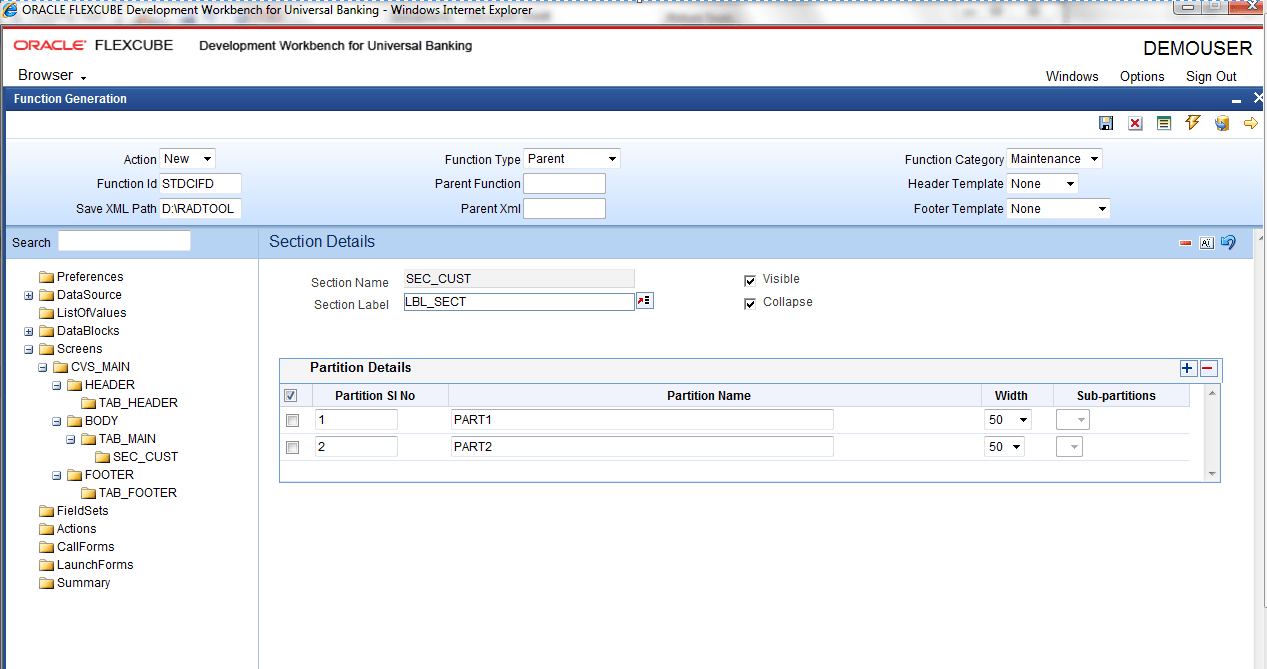The height and width of the screenshot is (669, 1267).
Task: Expand the DataSource tree node
Action: 29,296
